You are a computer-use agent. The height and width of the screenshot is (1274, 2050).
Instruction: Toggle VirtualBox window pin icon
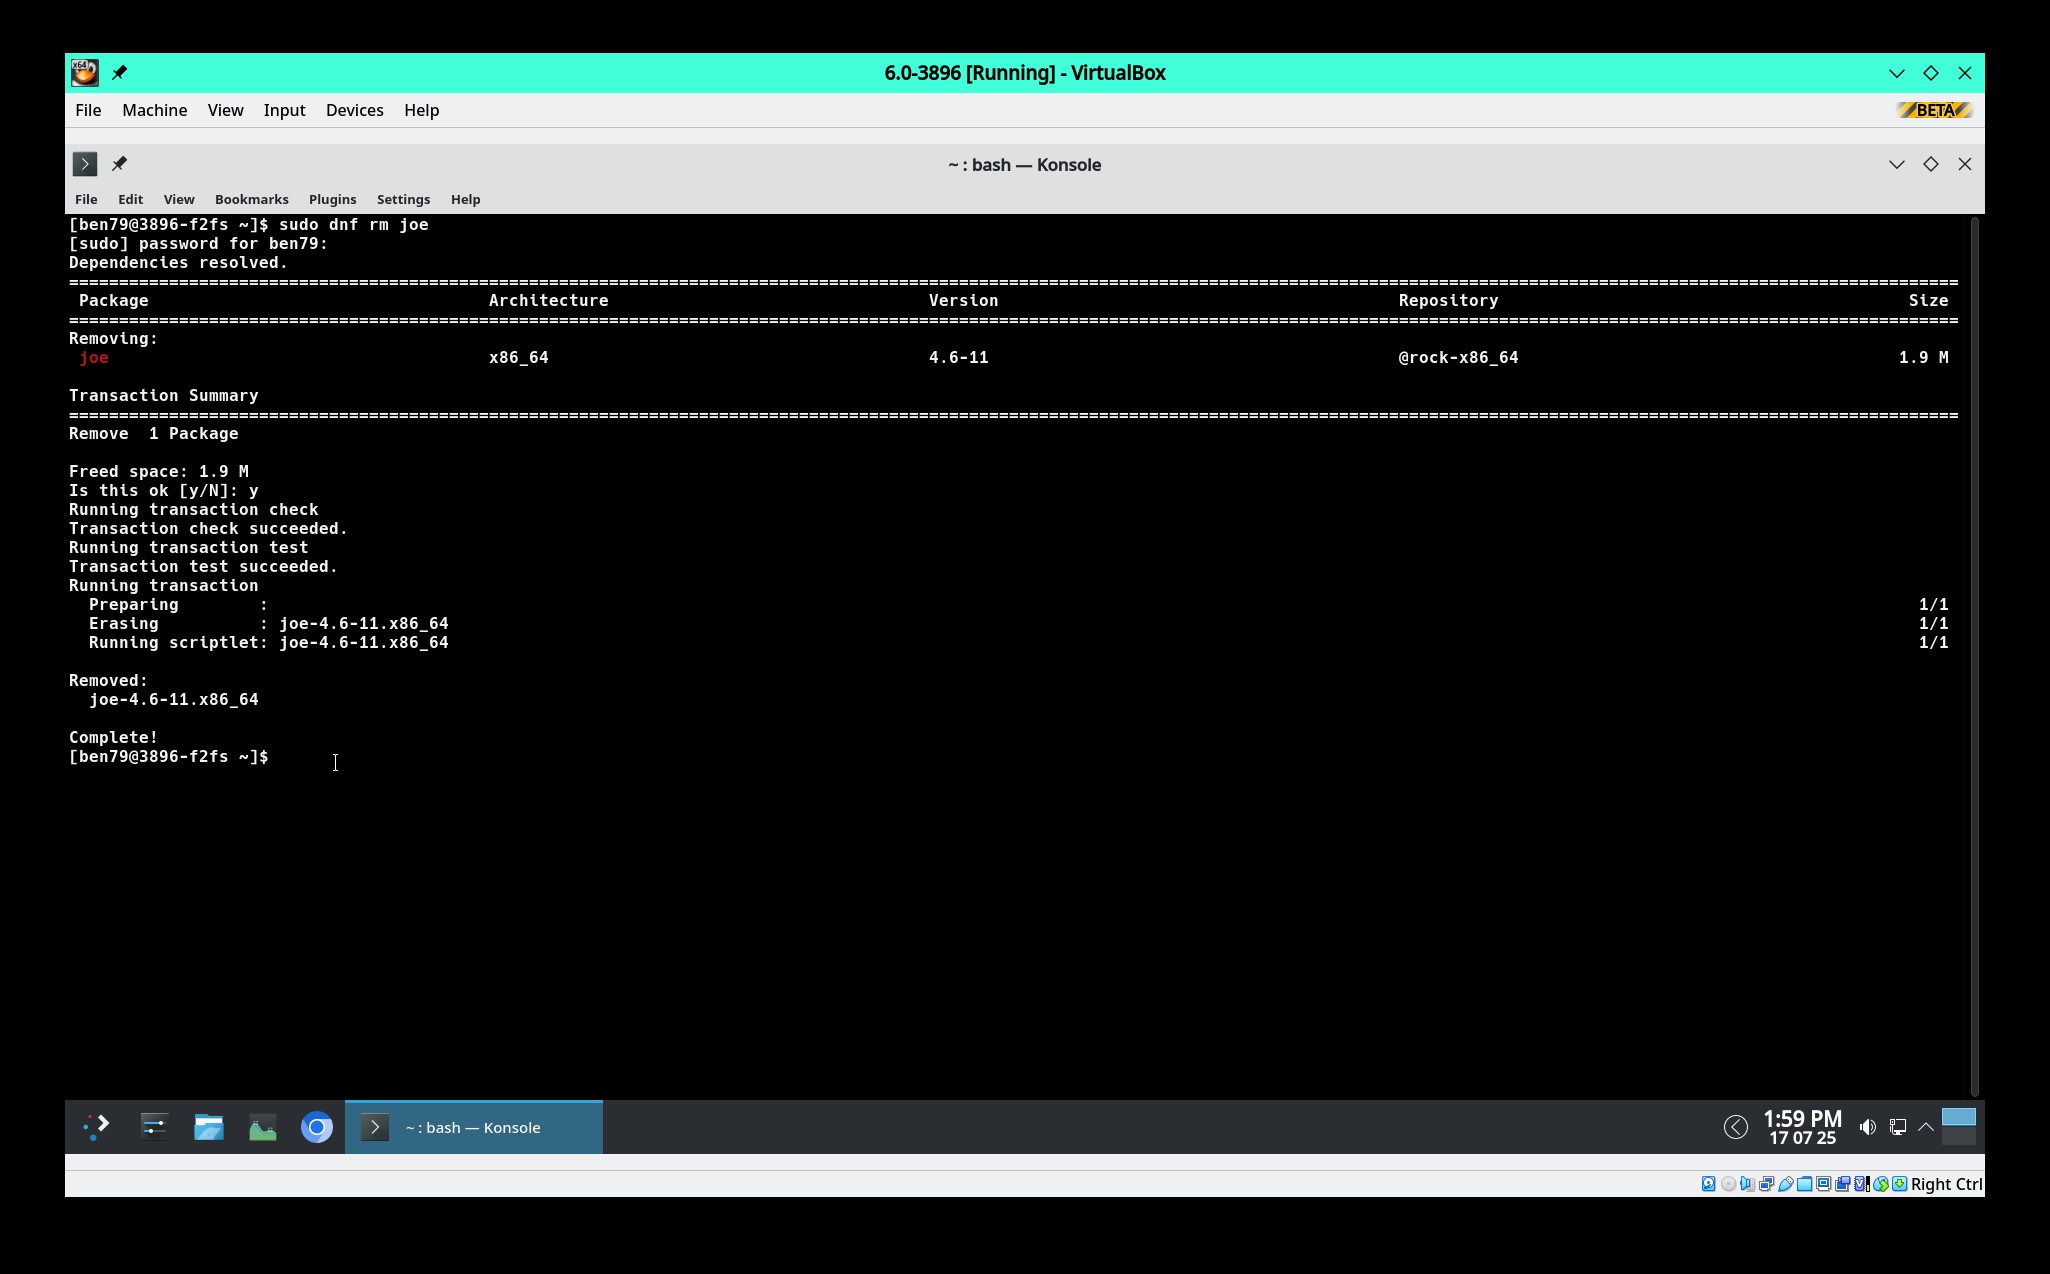coord(119,72)
